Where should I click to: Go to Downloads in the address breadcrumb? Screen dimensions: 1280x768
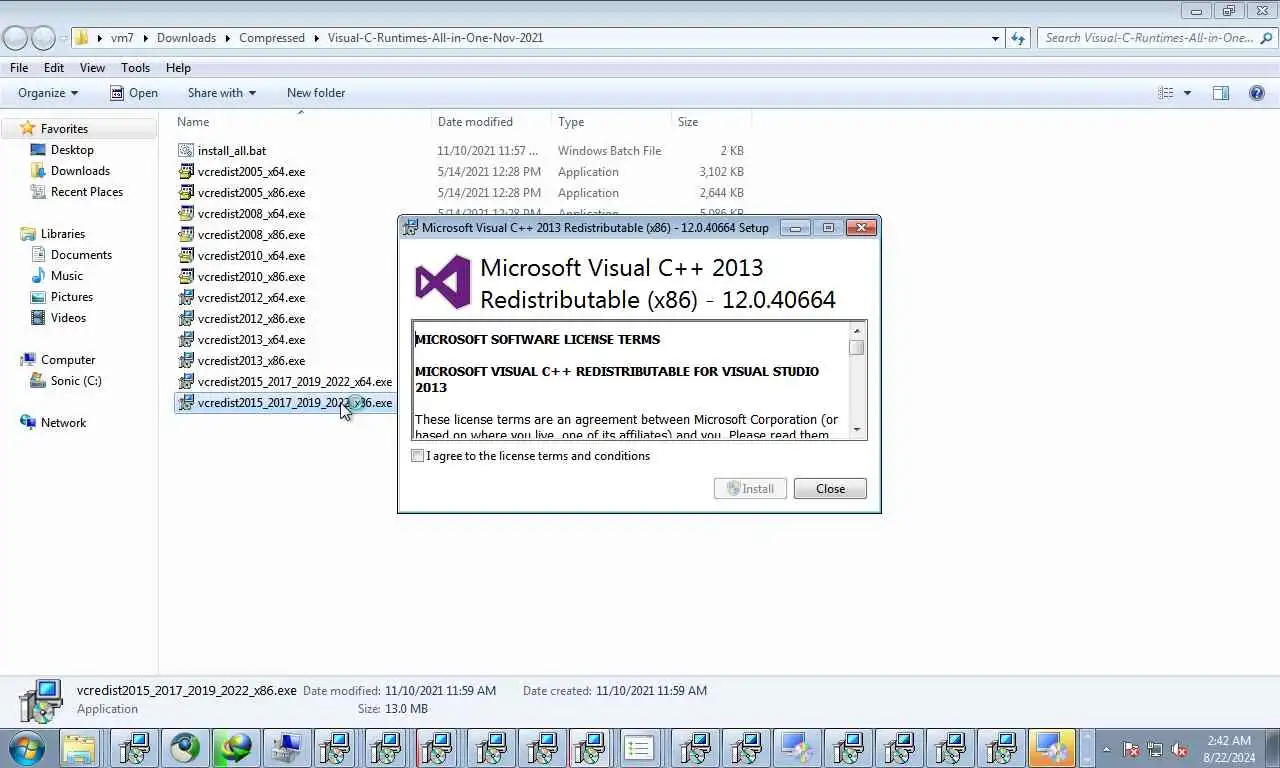click(186, 38)
